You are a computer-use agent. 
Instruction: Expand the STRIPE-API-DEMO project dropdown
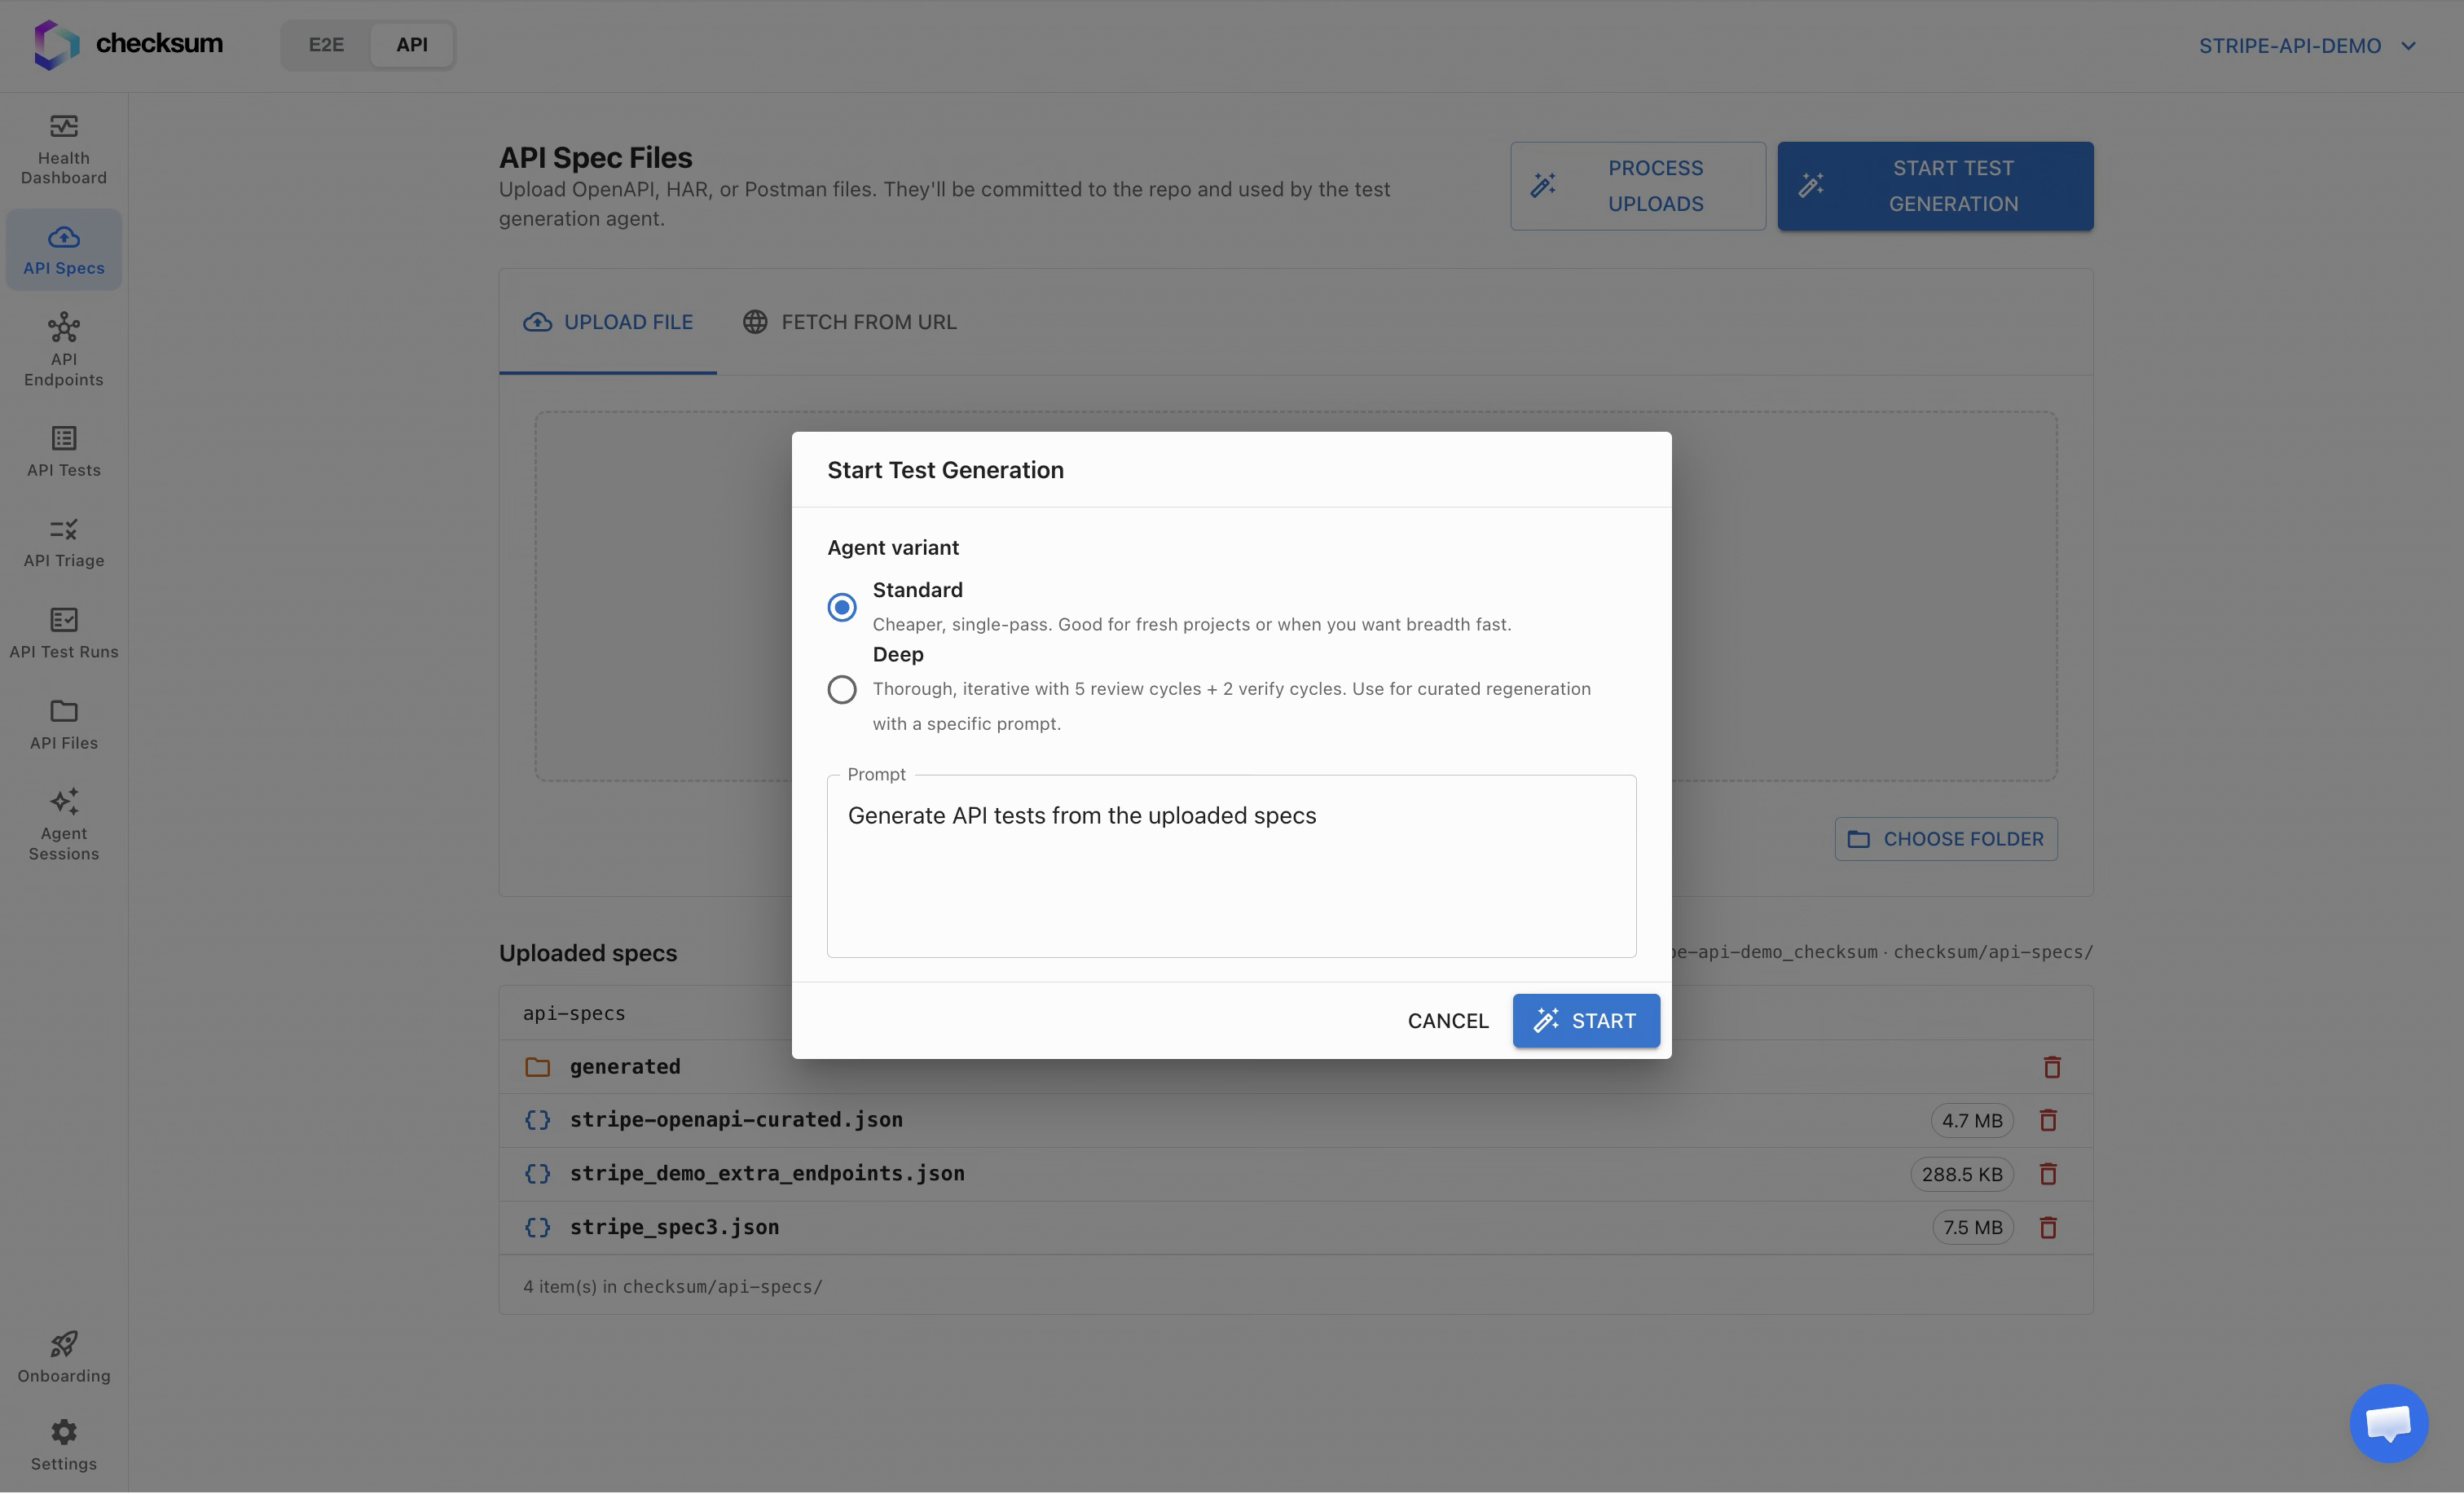pos(2308,46)
